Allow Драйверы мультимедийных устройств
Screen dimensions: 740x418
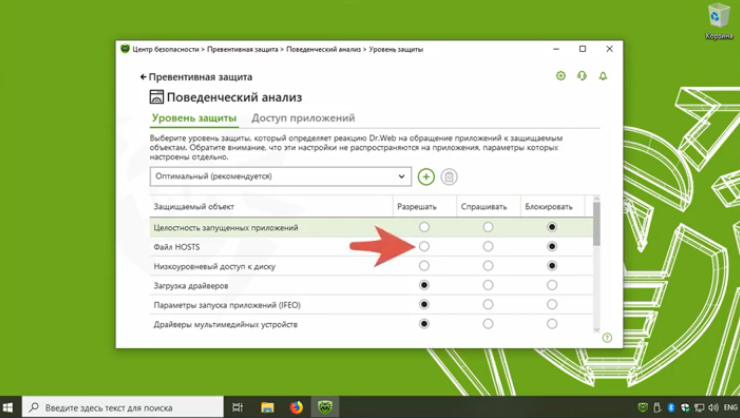[x=424, y=324]
